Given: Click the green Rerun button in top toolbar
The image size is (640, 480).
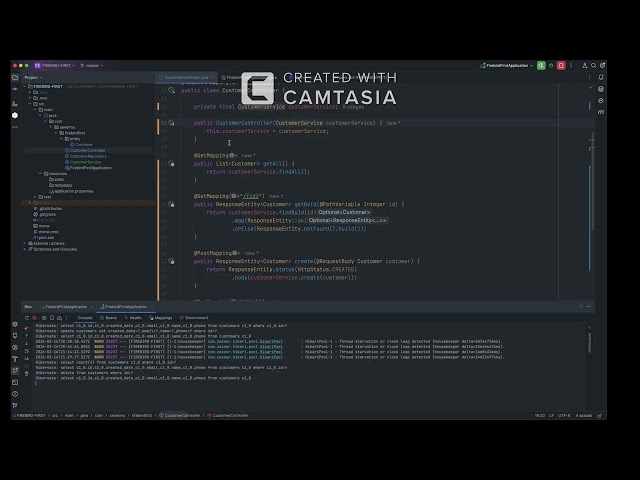Looking at the screenshot, I should (x=541, y=65).
